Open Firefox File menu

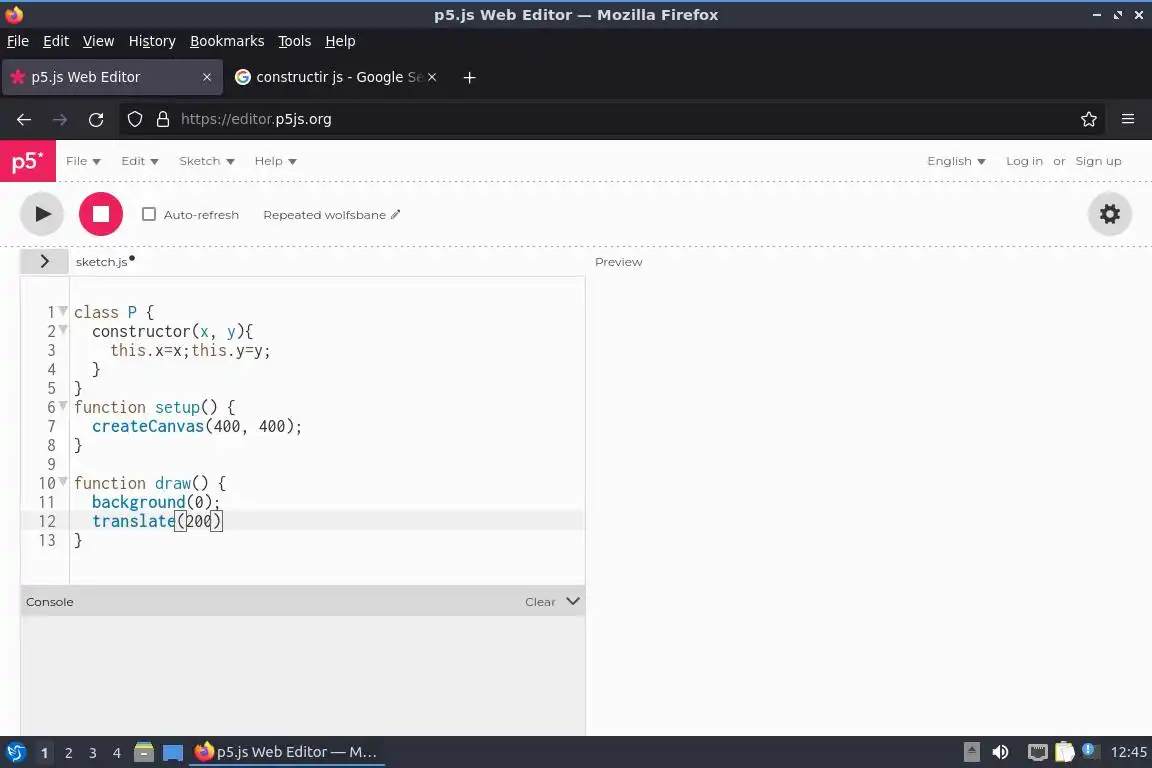18,41
